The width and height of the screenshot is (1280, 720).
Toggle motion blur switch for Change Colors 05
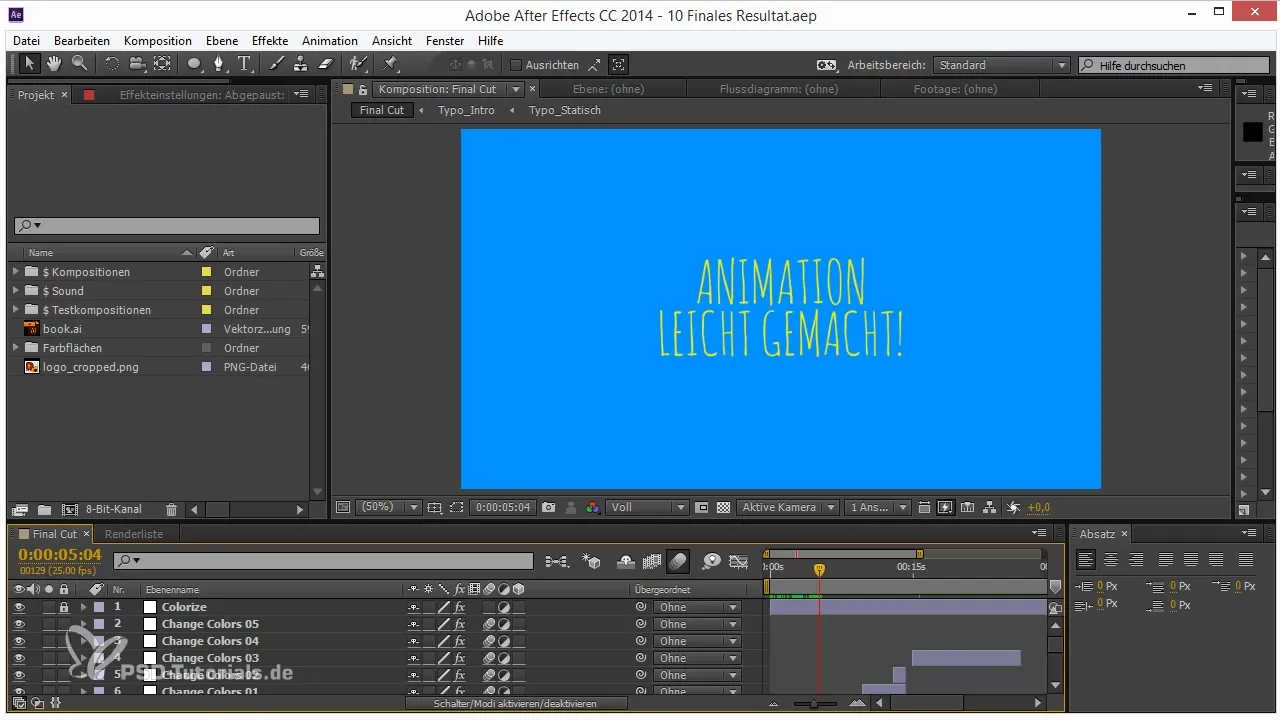point(490,624)
